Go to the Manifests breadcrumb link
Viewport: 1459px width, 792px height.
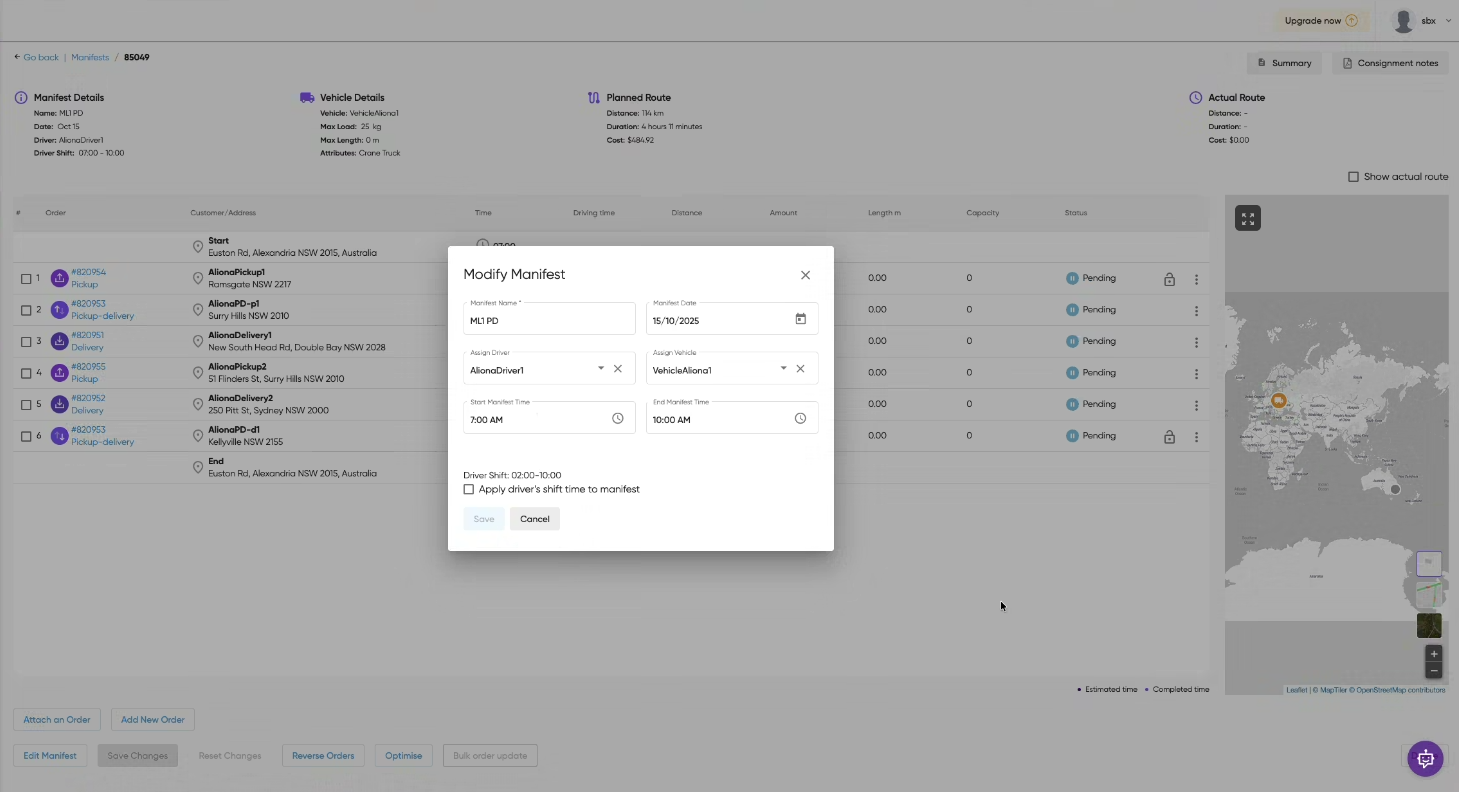click(90, 58)
